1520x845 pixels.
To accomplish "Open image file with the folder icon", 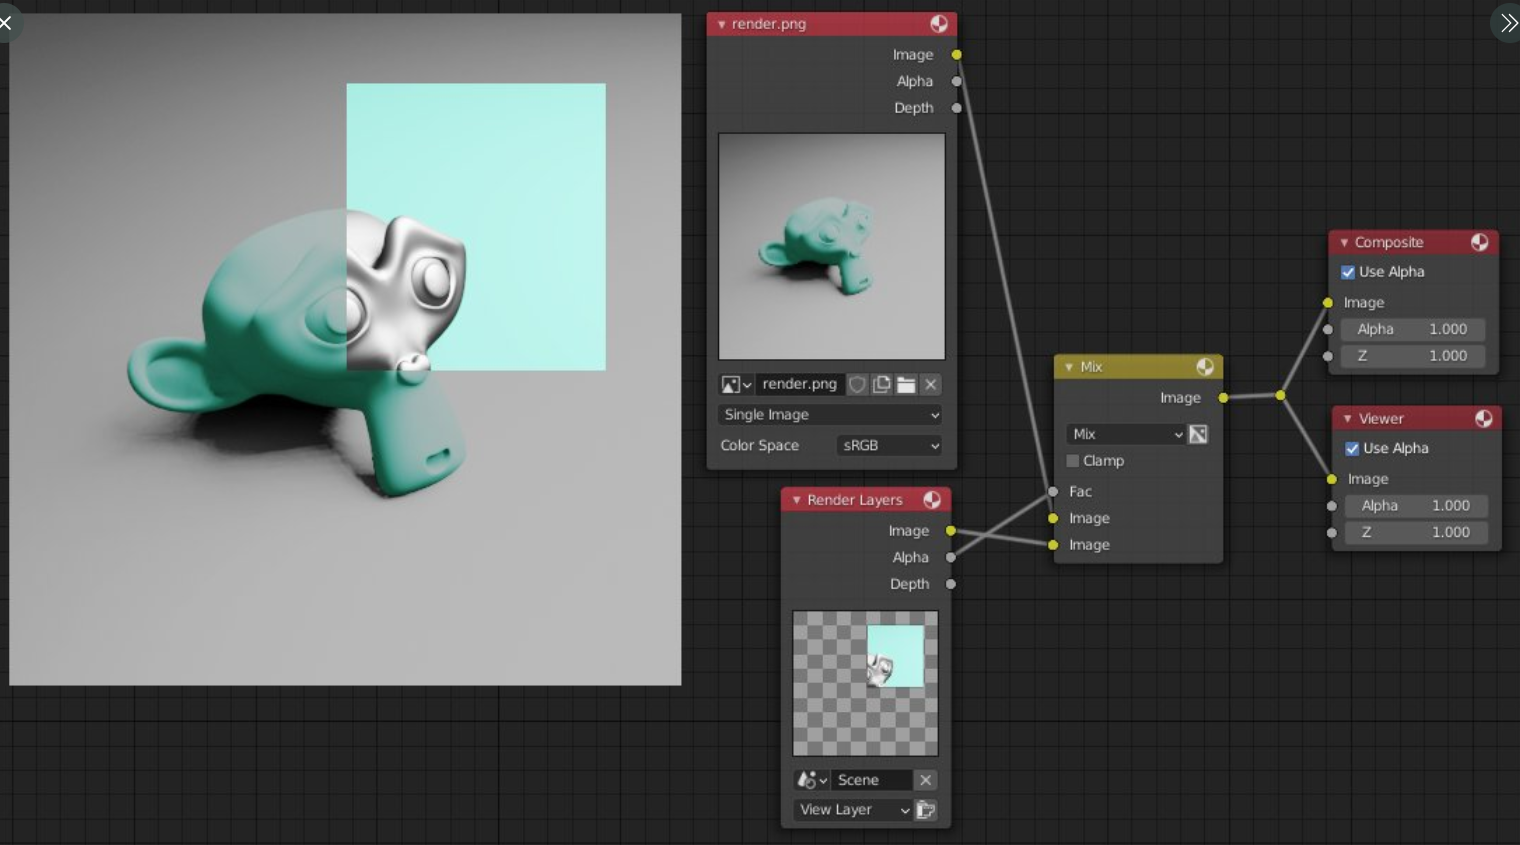I will [906, 385].
